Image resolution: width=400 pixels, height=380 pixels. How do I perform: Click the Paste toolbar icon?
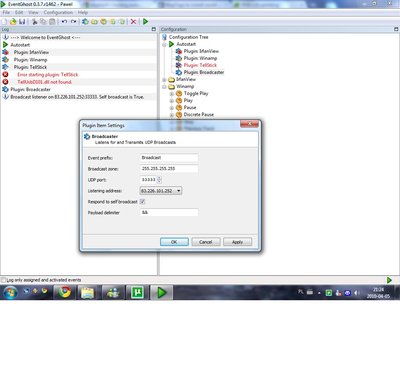tap(52, 22)
